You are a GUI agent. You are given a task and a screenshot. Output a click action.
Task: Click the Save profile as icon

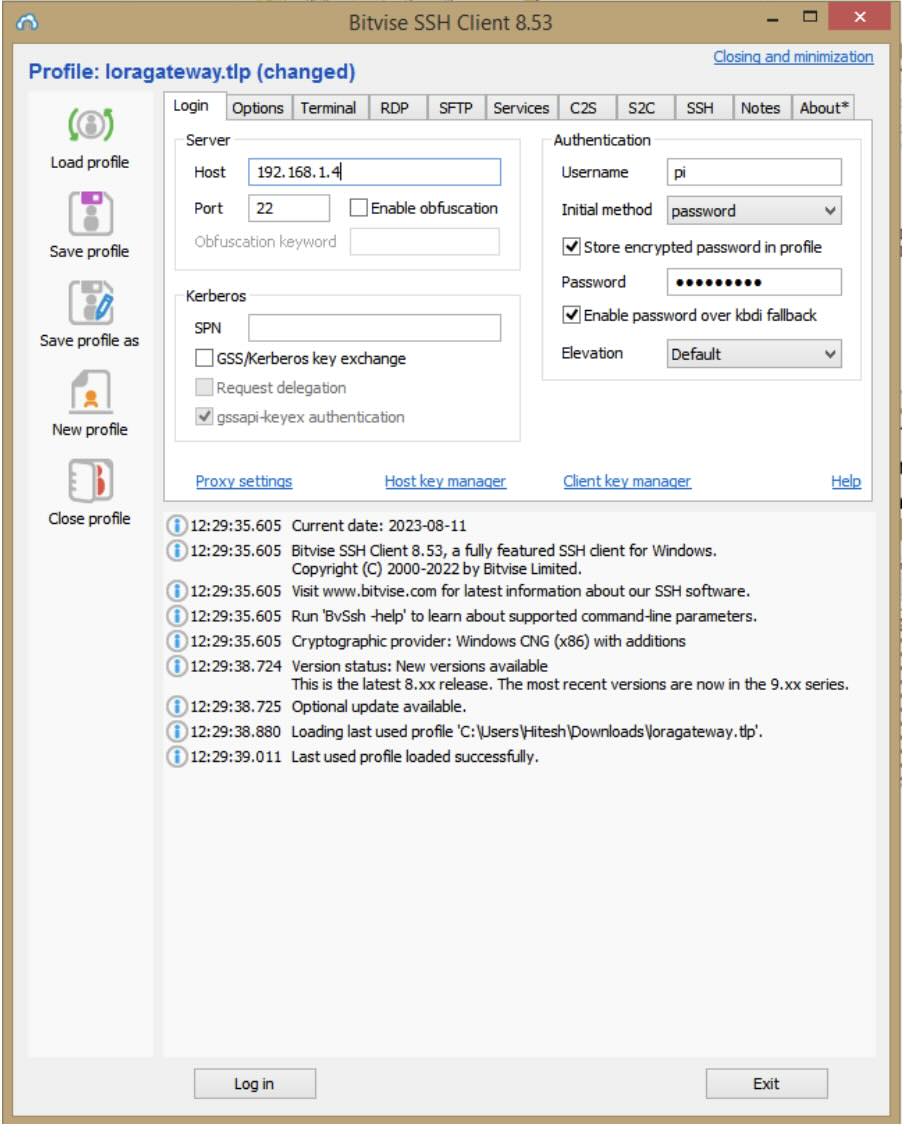click(x=90, y=302)
